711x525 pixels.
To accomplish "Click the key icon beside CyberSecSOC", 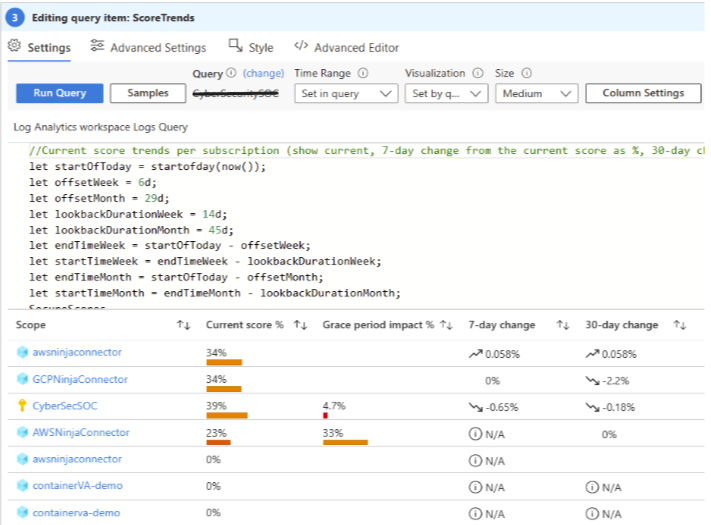I will 22,405.
